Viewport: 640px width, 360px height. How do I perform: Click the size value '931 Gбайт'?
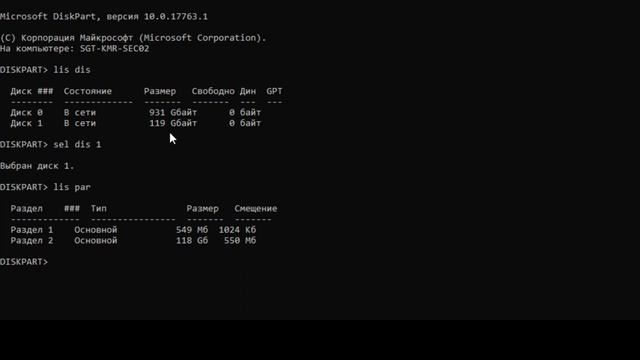point(173,113)
